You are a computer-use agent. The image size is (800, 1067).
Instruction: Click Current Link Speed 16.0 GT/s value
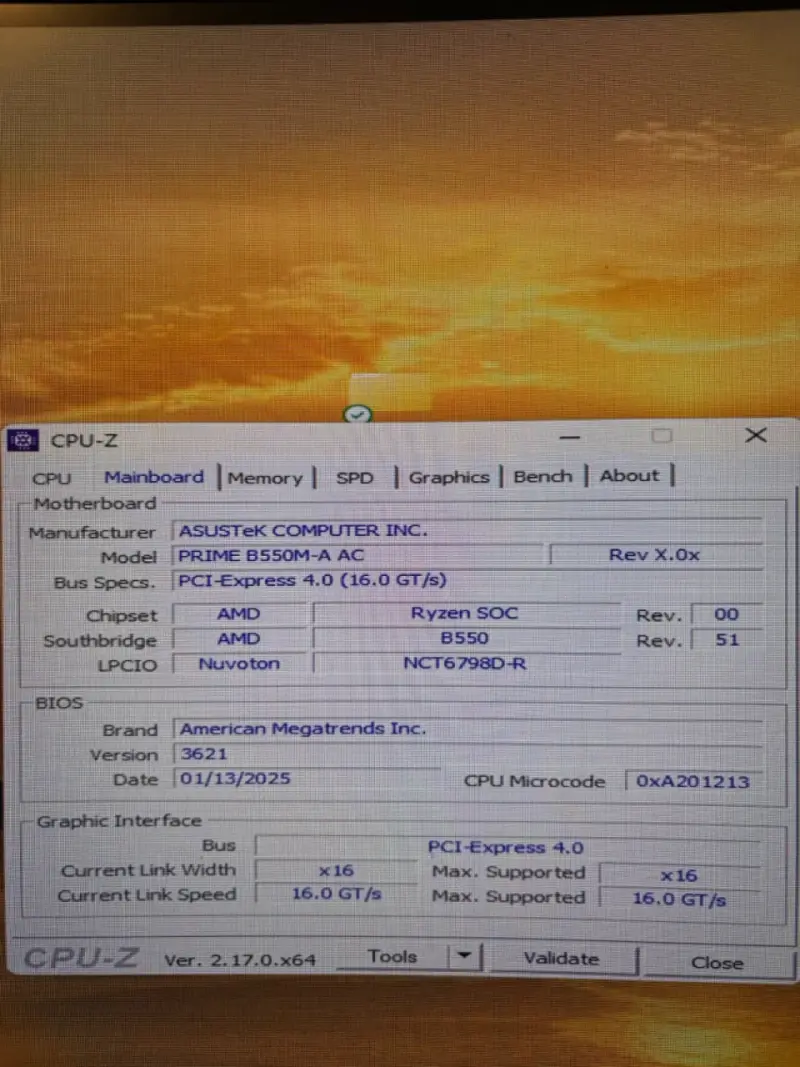(x=336, y=894)
